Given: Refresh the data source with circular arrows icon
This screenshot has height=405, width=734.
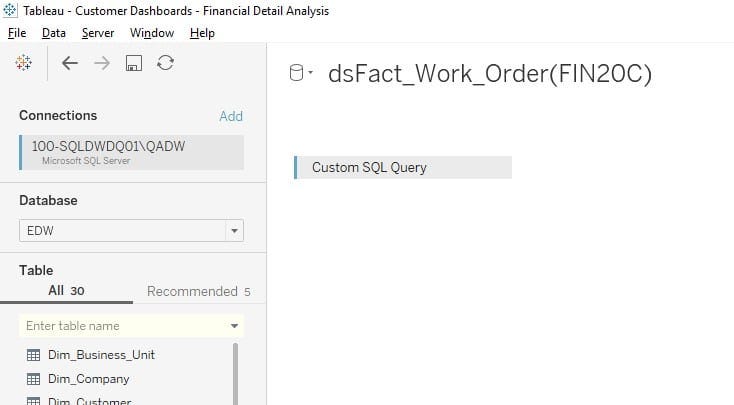Looking at the screenshot, I should coord(166,63).
